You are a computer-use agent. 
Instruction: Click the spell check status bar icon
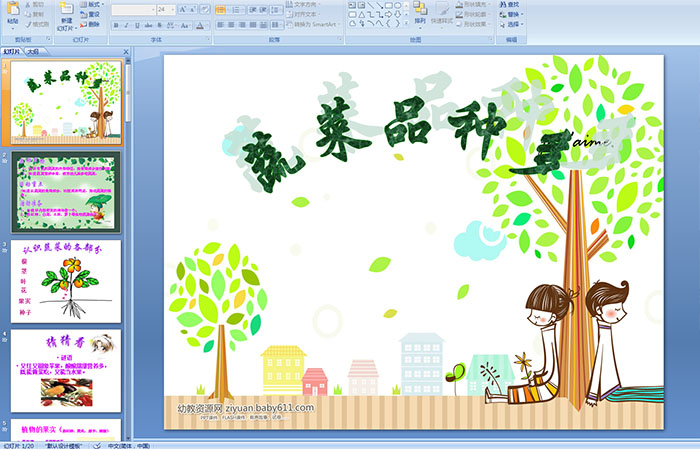pyautogui.click(x=96, y=445)
